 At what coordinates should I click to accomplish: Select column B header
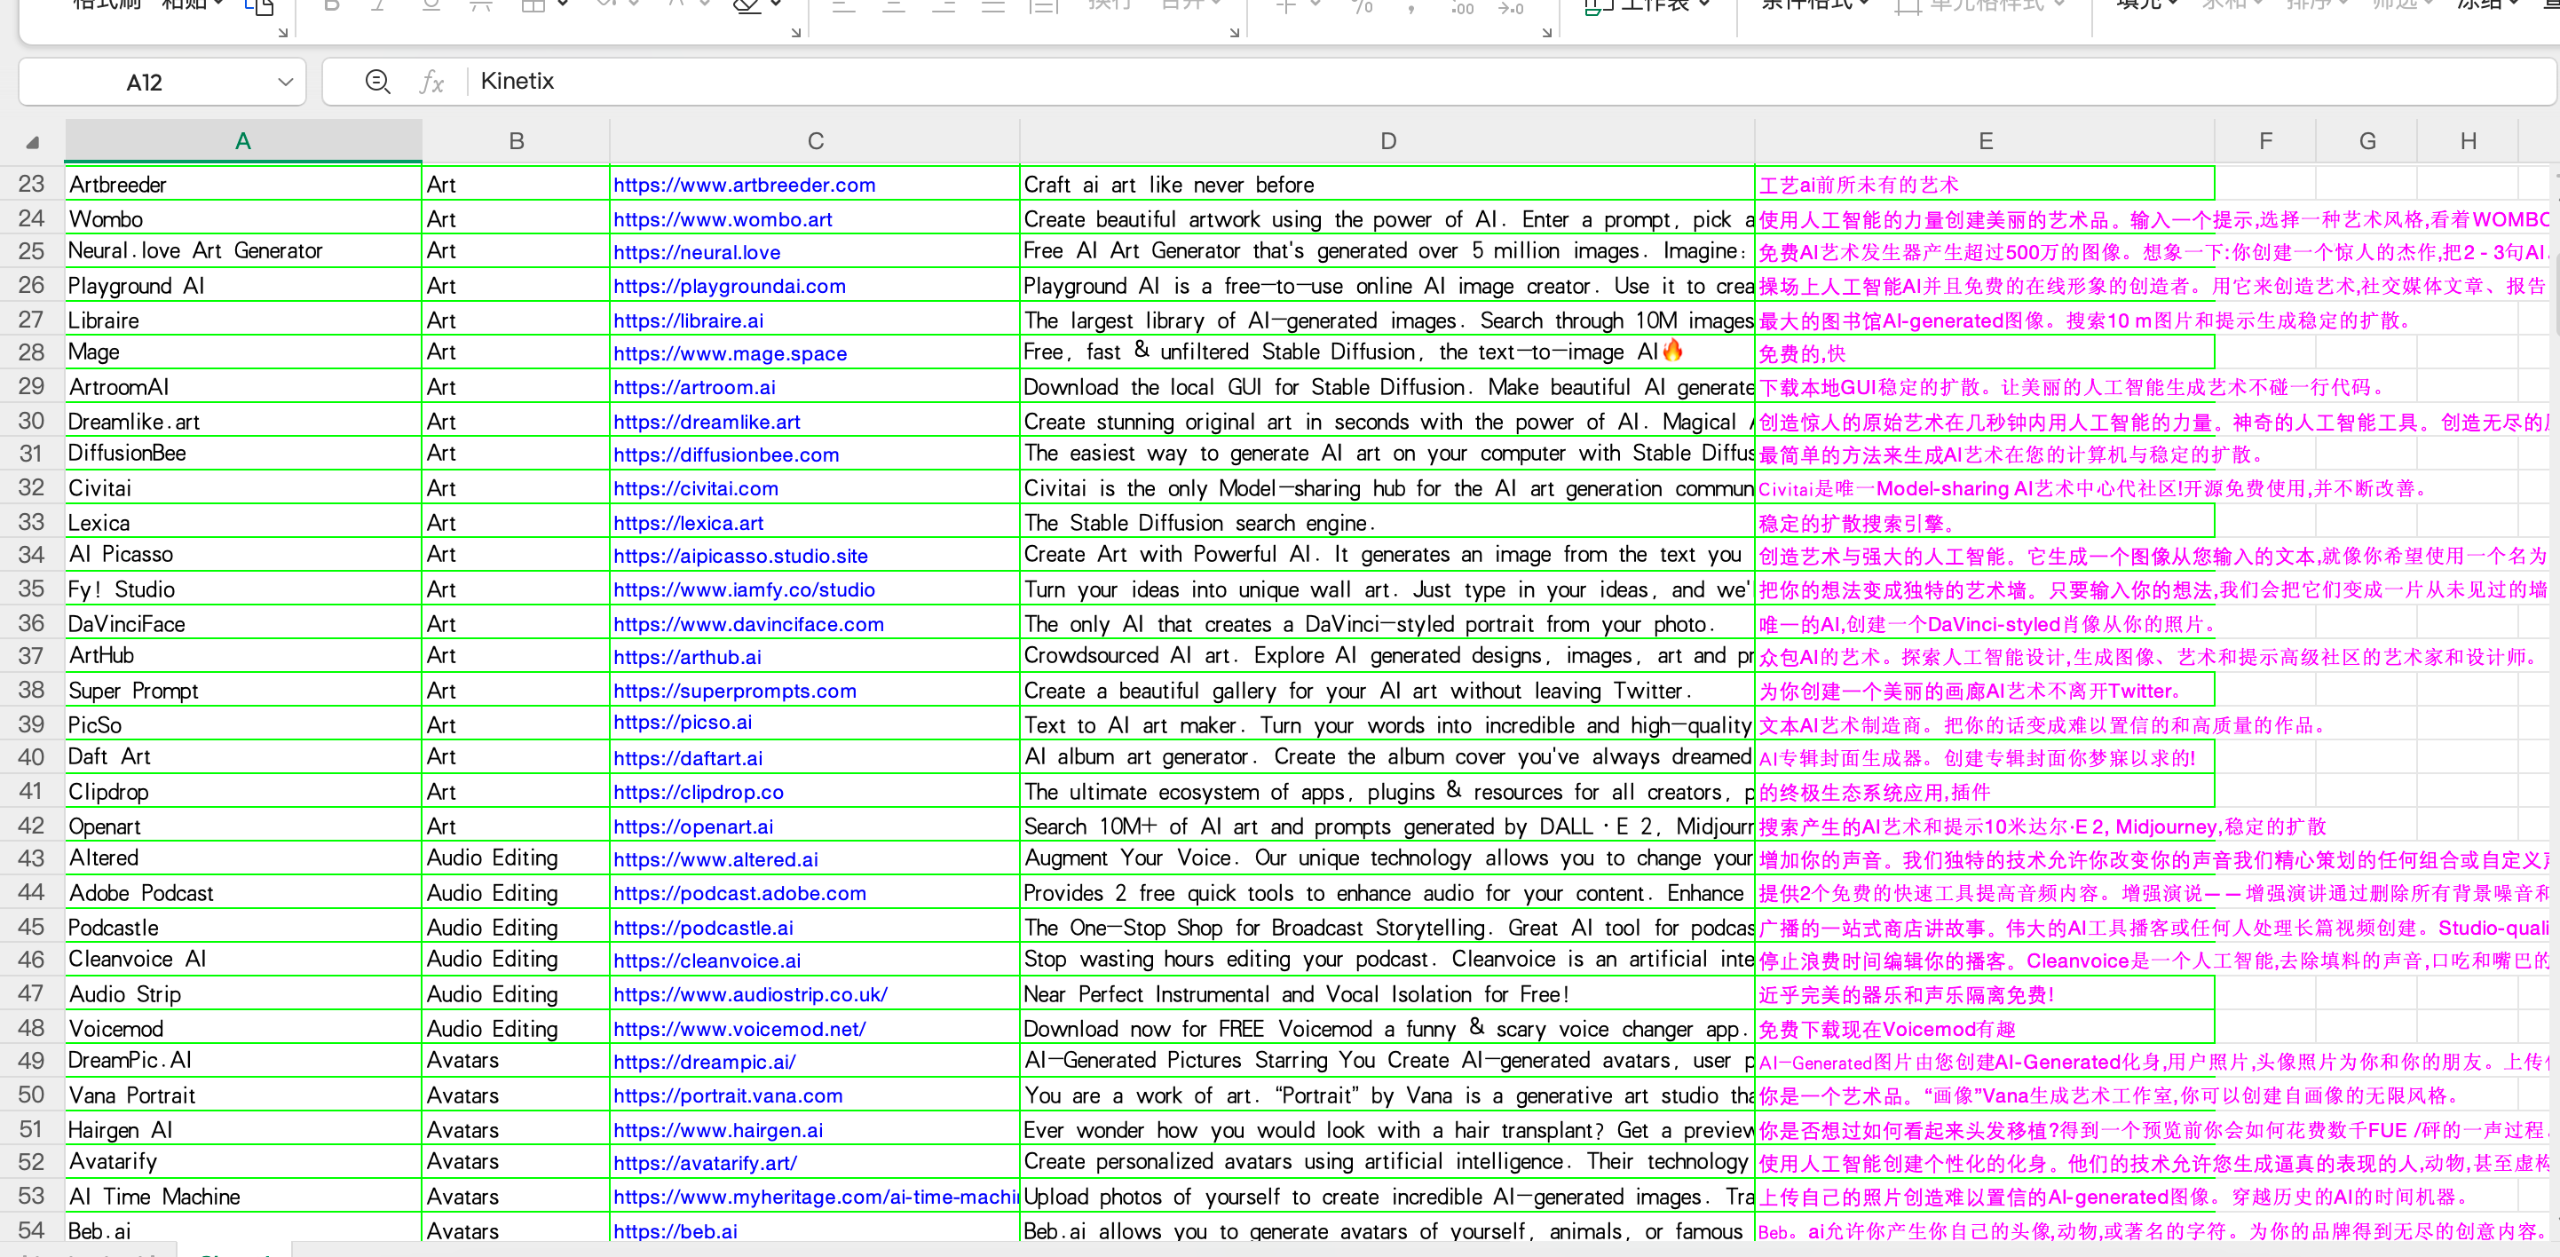tap(516, 141)
